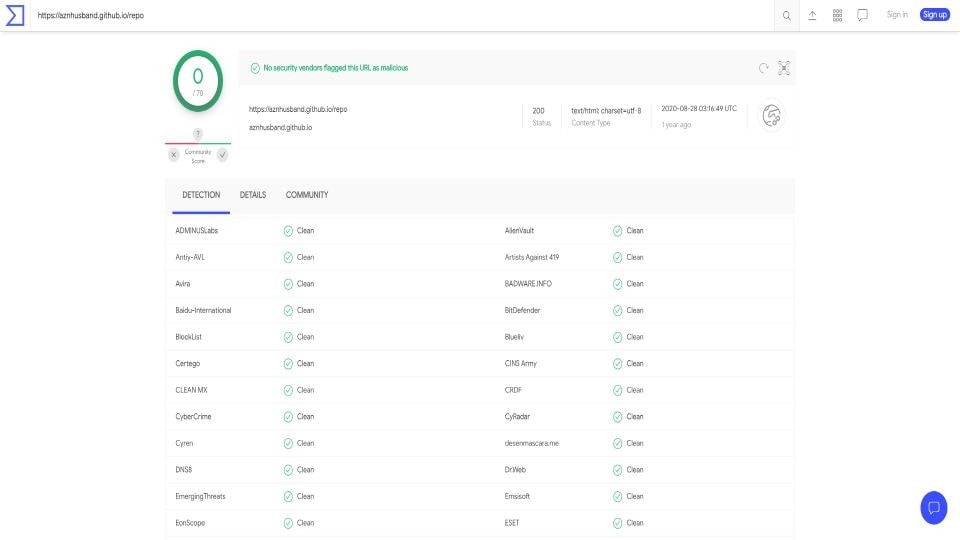Open the floating chat bubble button
Image resolution: width=960 pixels, height=540 pixels.
point(934,508)
